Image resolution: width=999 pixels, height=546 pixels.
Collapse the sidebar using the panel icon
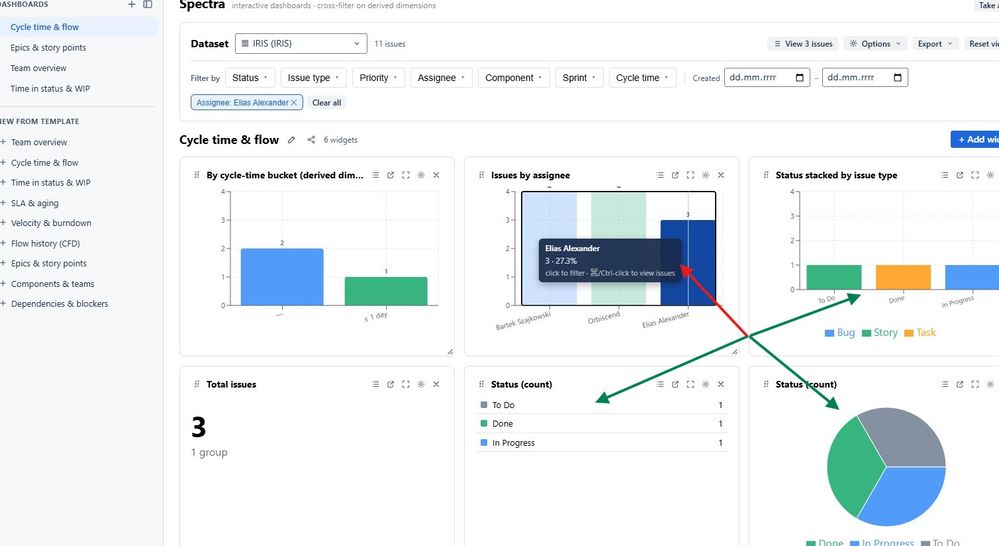[x=148, y=4]
